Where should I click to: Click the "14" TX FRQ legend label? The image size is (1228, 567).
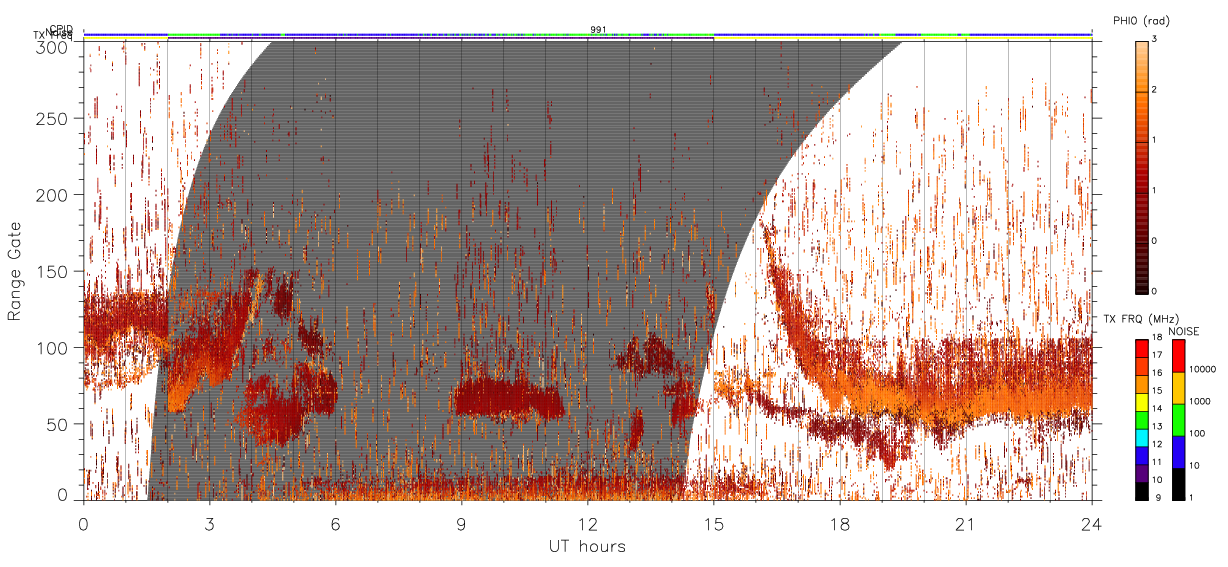pyautogui.click(x=1157, y=408)
